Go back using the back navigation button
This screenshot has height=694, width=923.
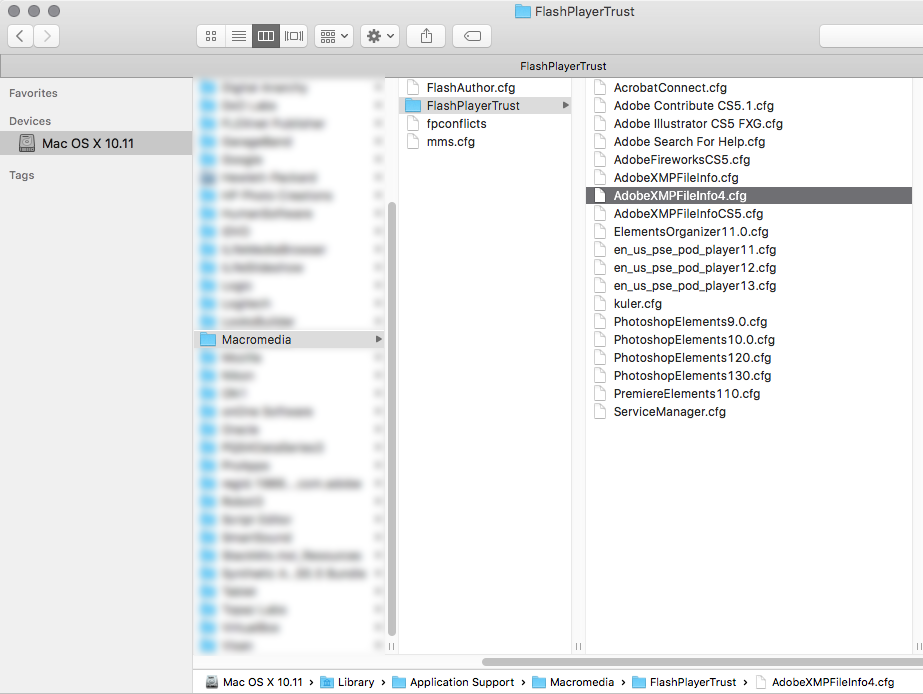click(20, 35)
